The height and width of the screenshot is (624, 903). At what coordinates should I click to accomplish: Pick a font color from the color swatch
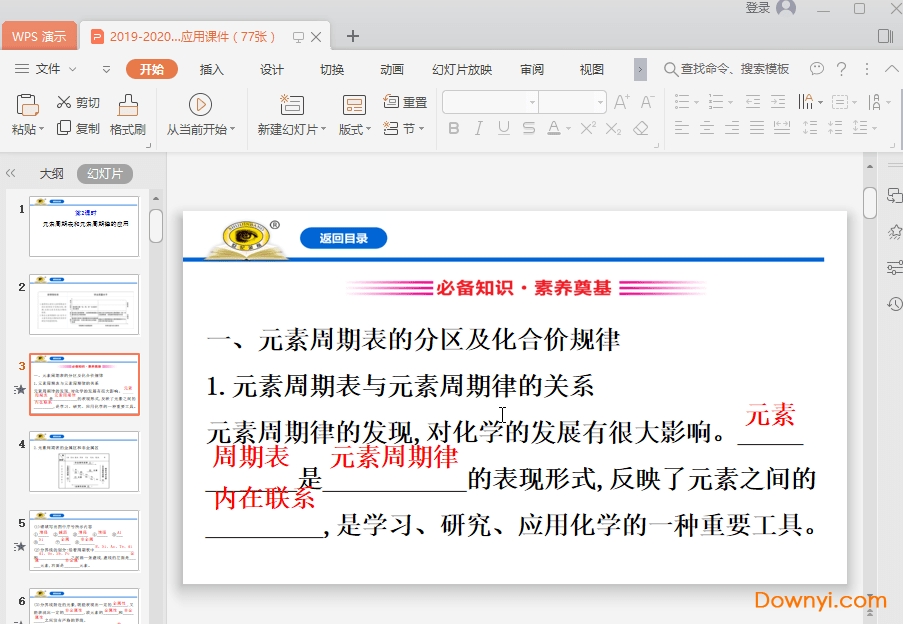pyautogui.click(x=555, y=128)
